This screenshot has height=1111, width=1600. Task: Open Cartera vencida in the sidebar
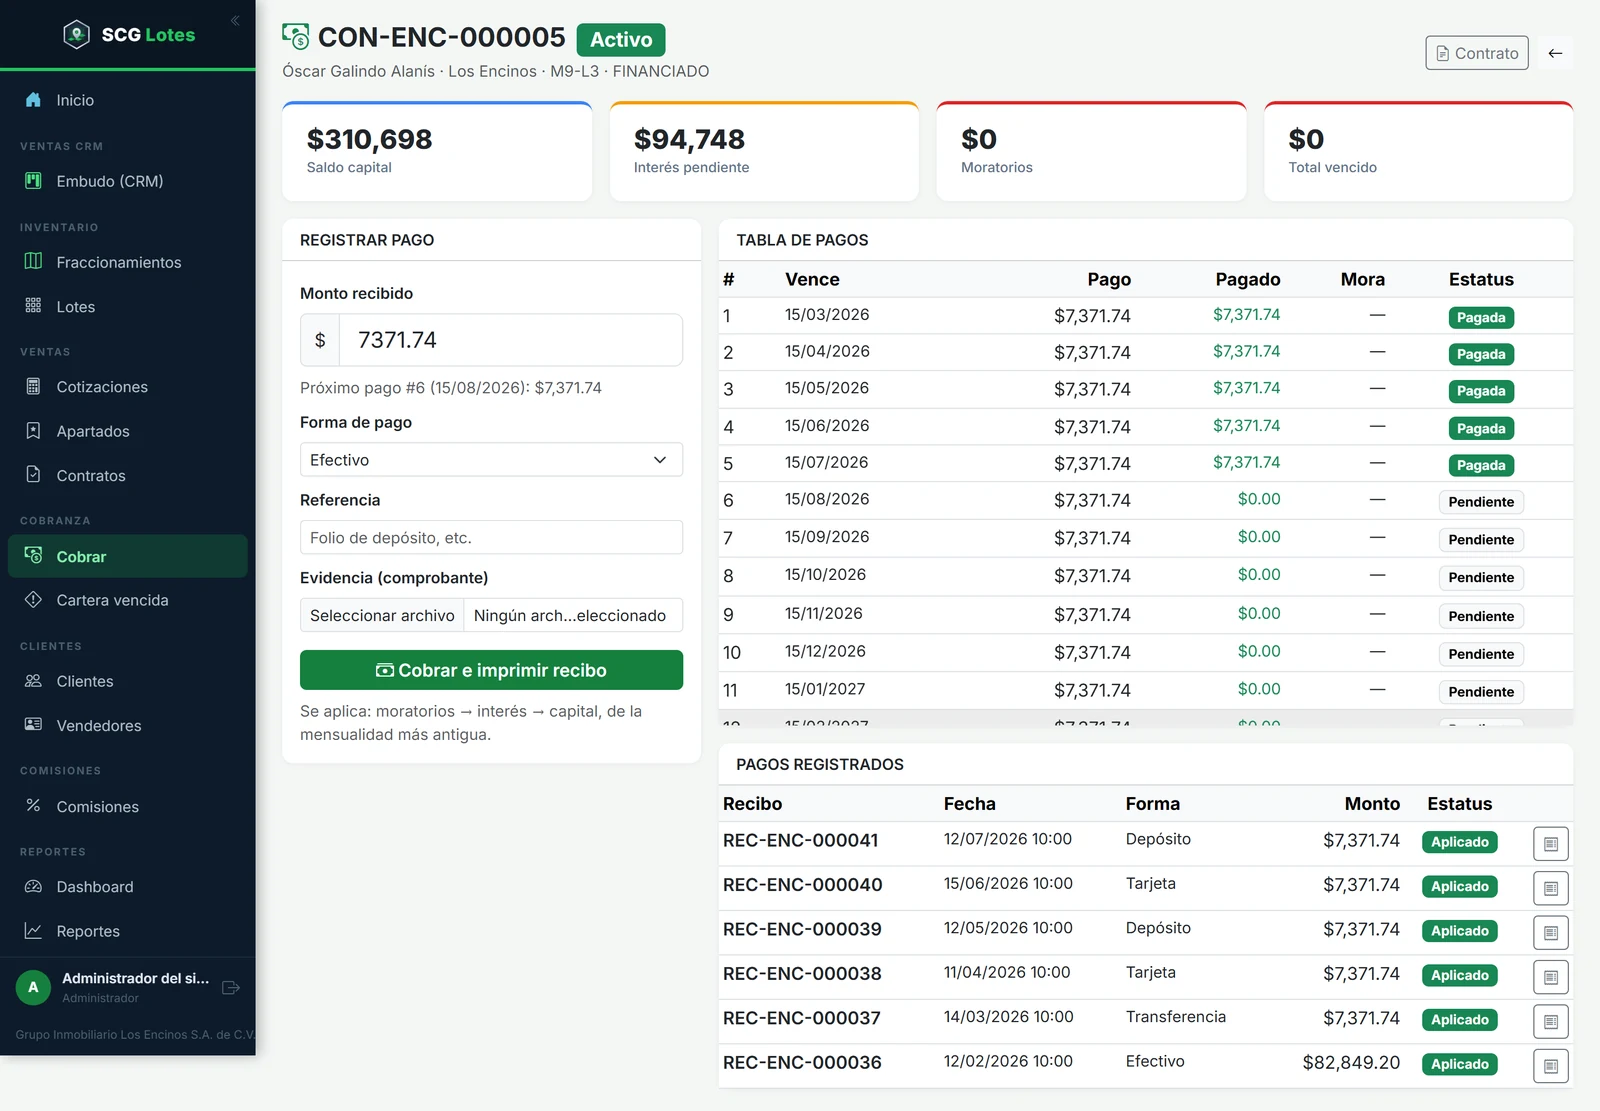tap(128, 600)
